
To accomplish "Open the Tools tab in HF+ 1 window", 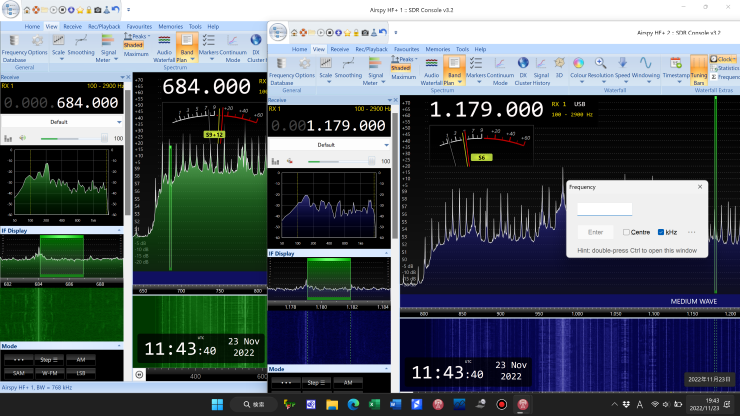I will click(x=195, y=26).
